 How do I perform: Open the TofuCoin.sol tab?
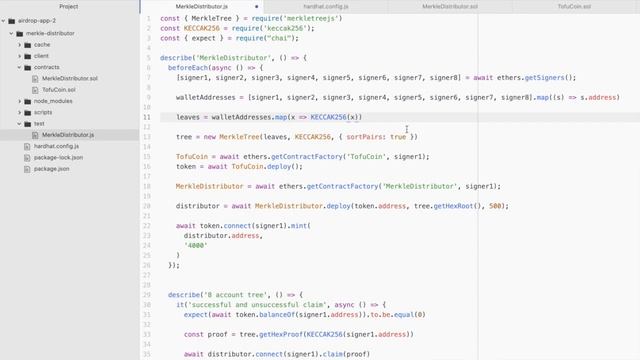click(x=574, y=7)
